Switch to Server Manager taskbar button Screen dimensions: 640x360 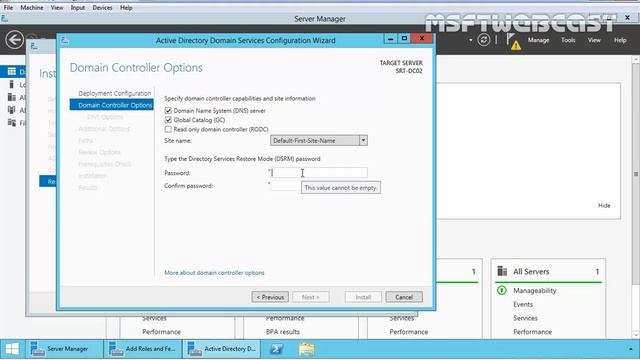point(64,349)
